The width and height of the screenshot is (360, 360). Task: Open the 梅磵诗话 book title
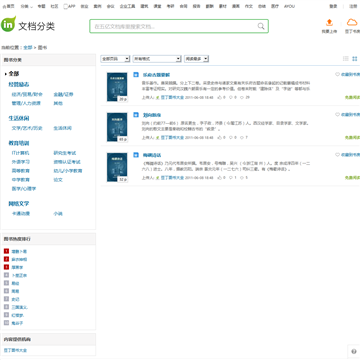click(x=152, y=155)
